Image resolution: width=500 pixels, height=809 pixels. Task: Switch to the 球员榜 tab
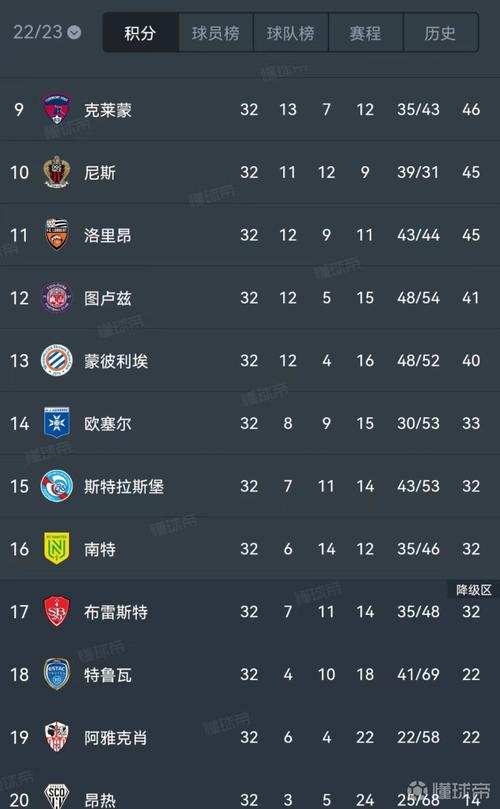[x=216, y=33]
